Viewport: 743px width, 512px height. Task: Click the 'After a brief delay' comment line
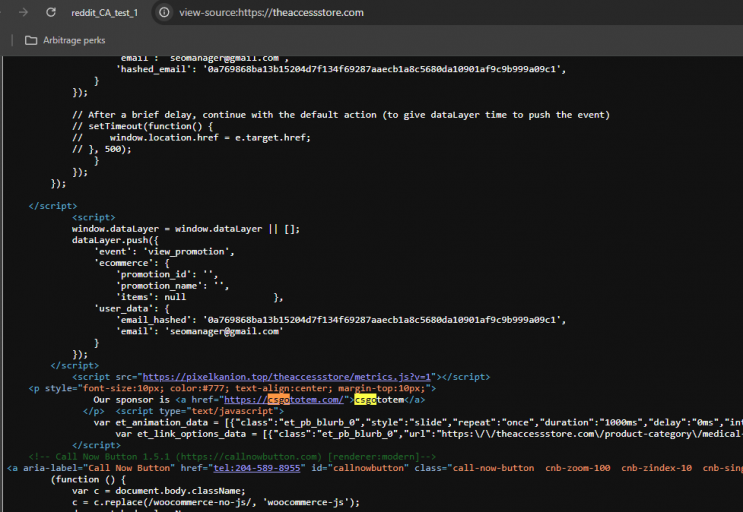click(x=341, y=115)
